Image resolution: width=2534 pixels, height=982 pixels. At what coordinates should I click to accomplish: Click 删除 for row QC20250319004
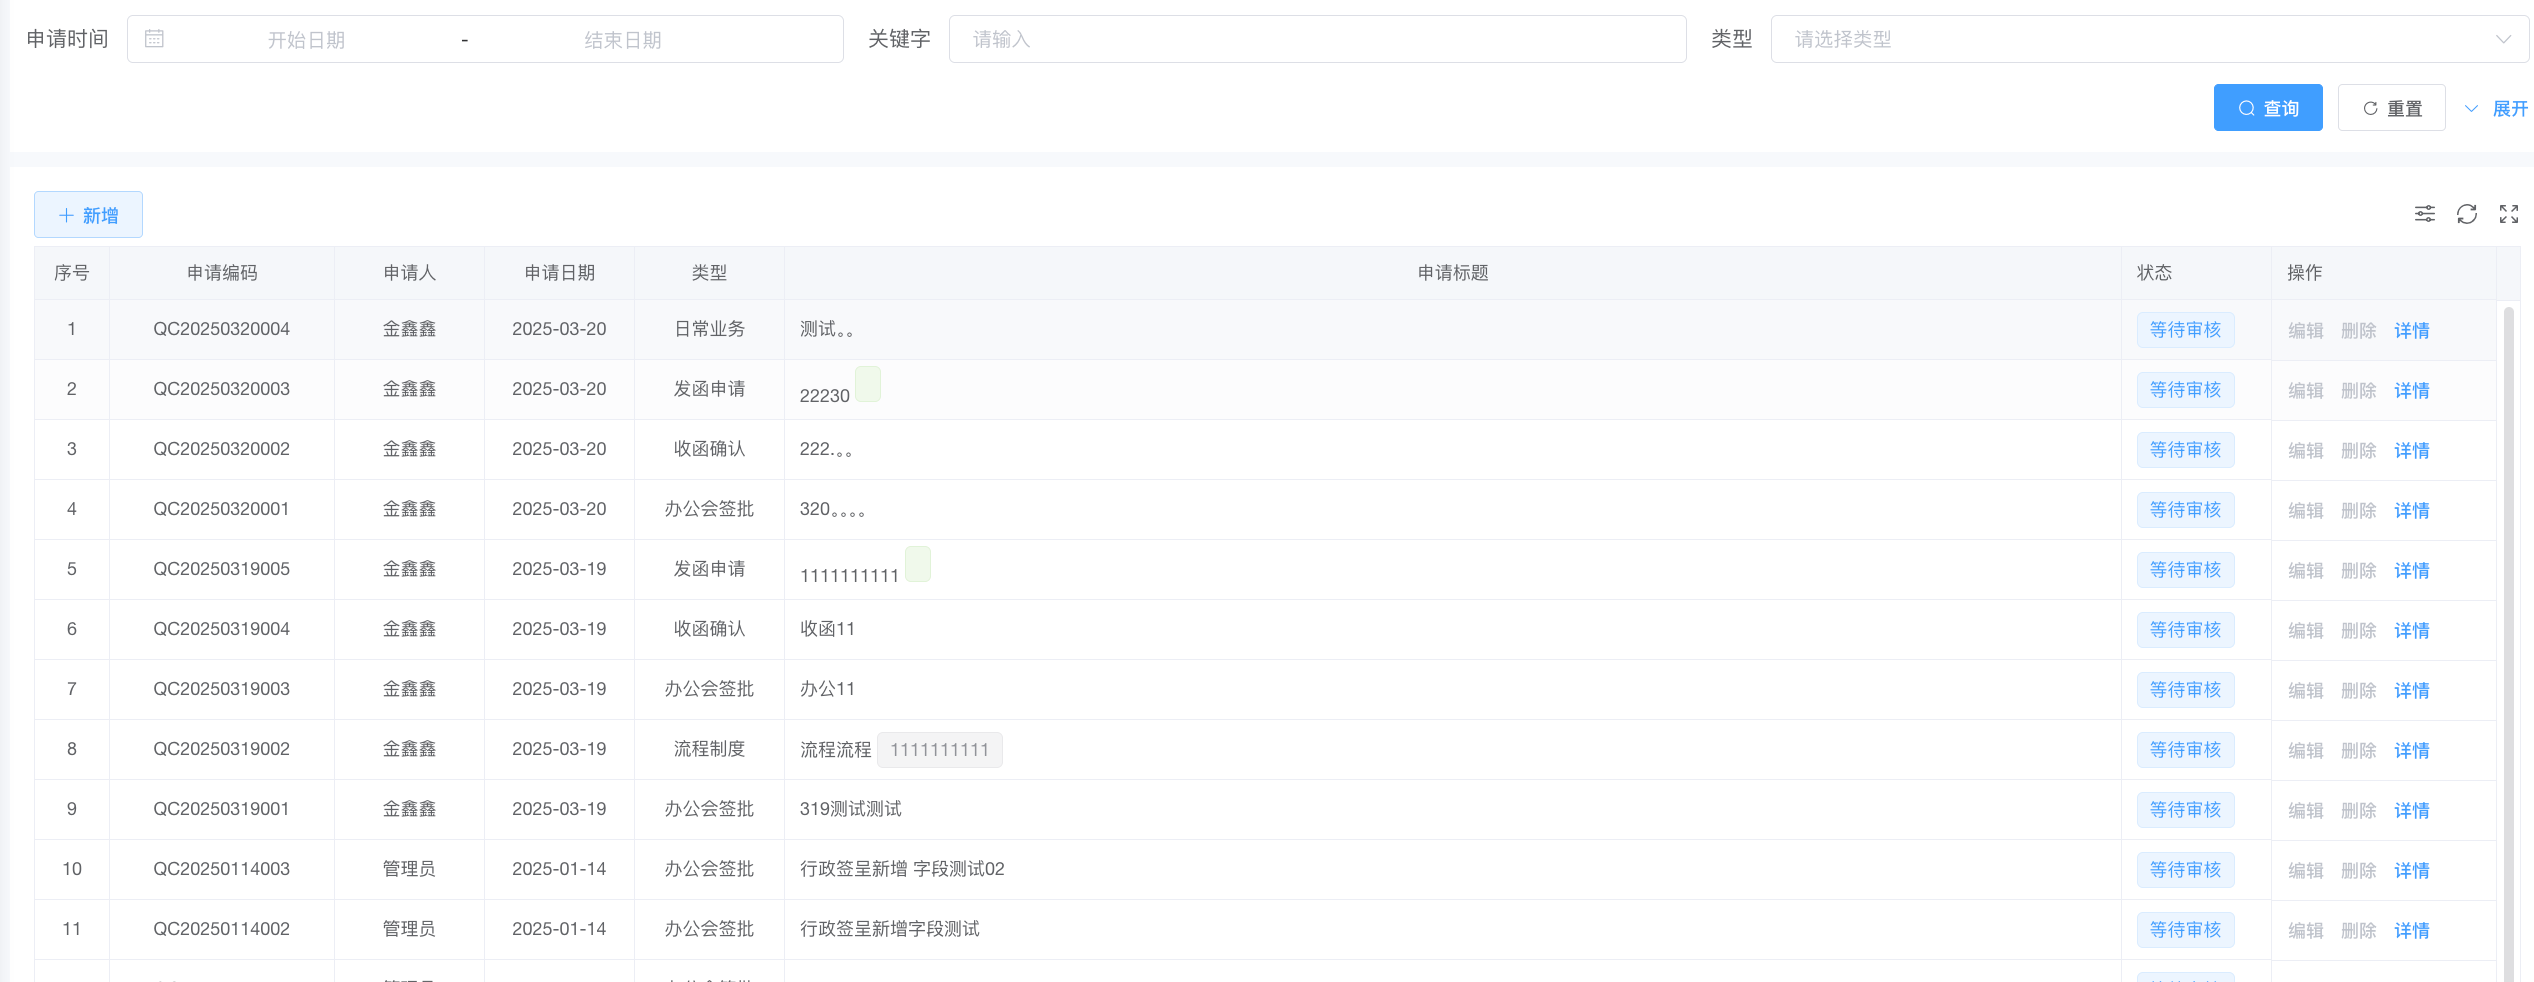point(2358,631)
